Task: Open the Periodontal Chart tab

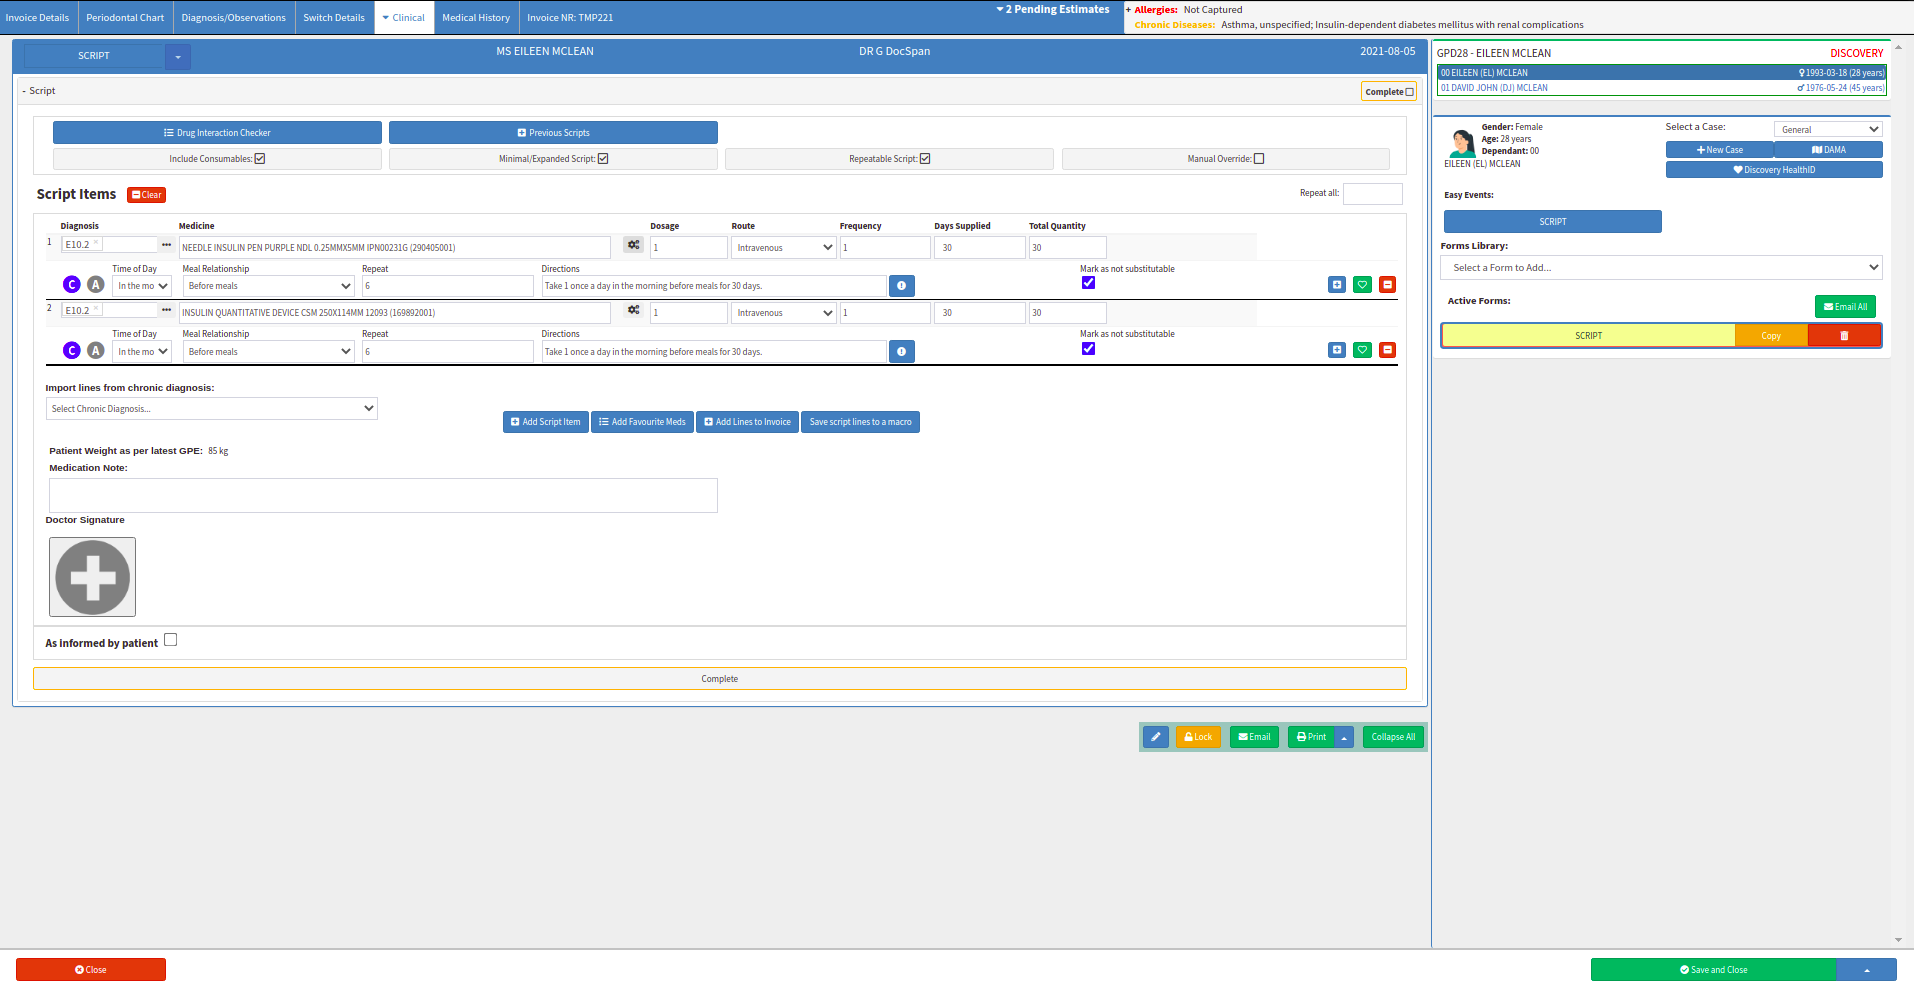Action: [125, 18]
